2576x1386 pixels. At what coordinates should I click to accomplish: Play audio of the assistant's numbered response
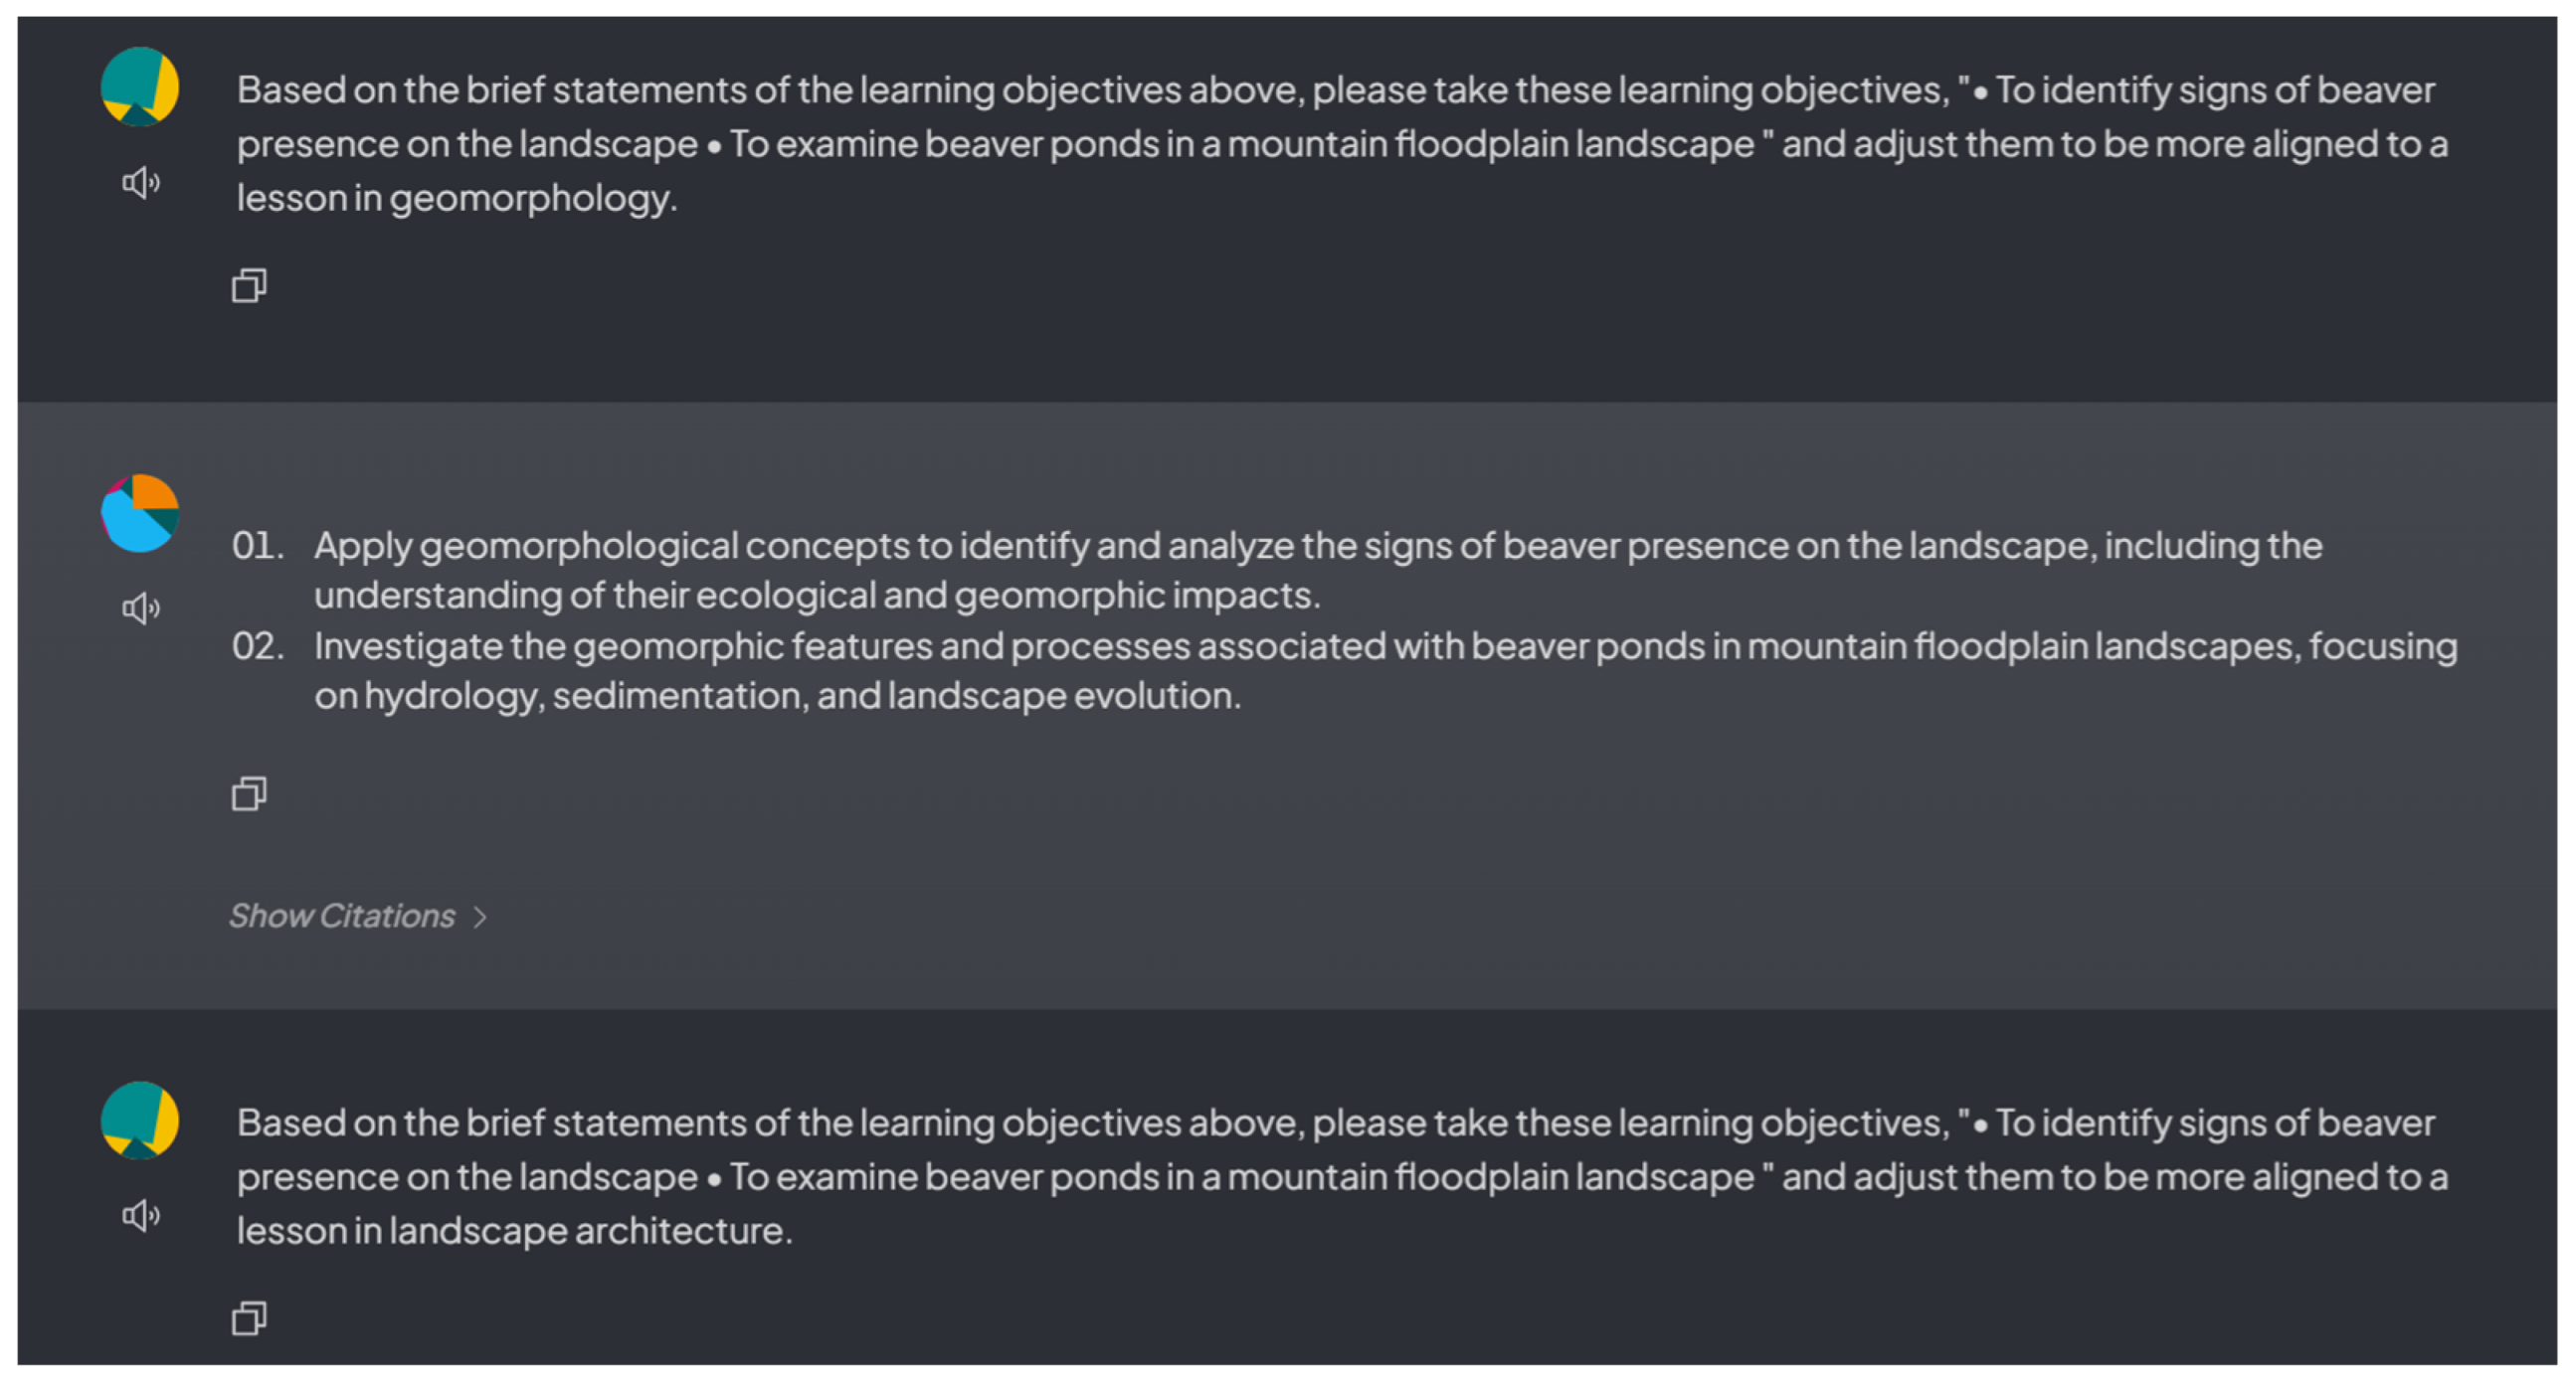[x=141, y=608]
